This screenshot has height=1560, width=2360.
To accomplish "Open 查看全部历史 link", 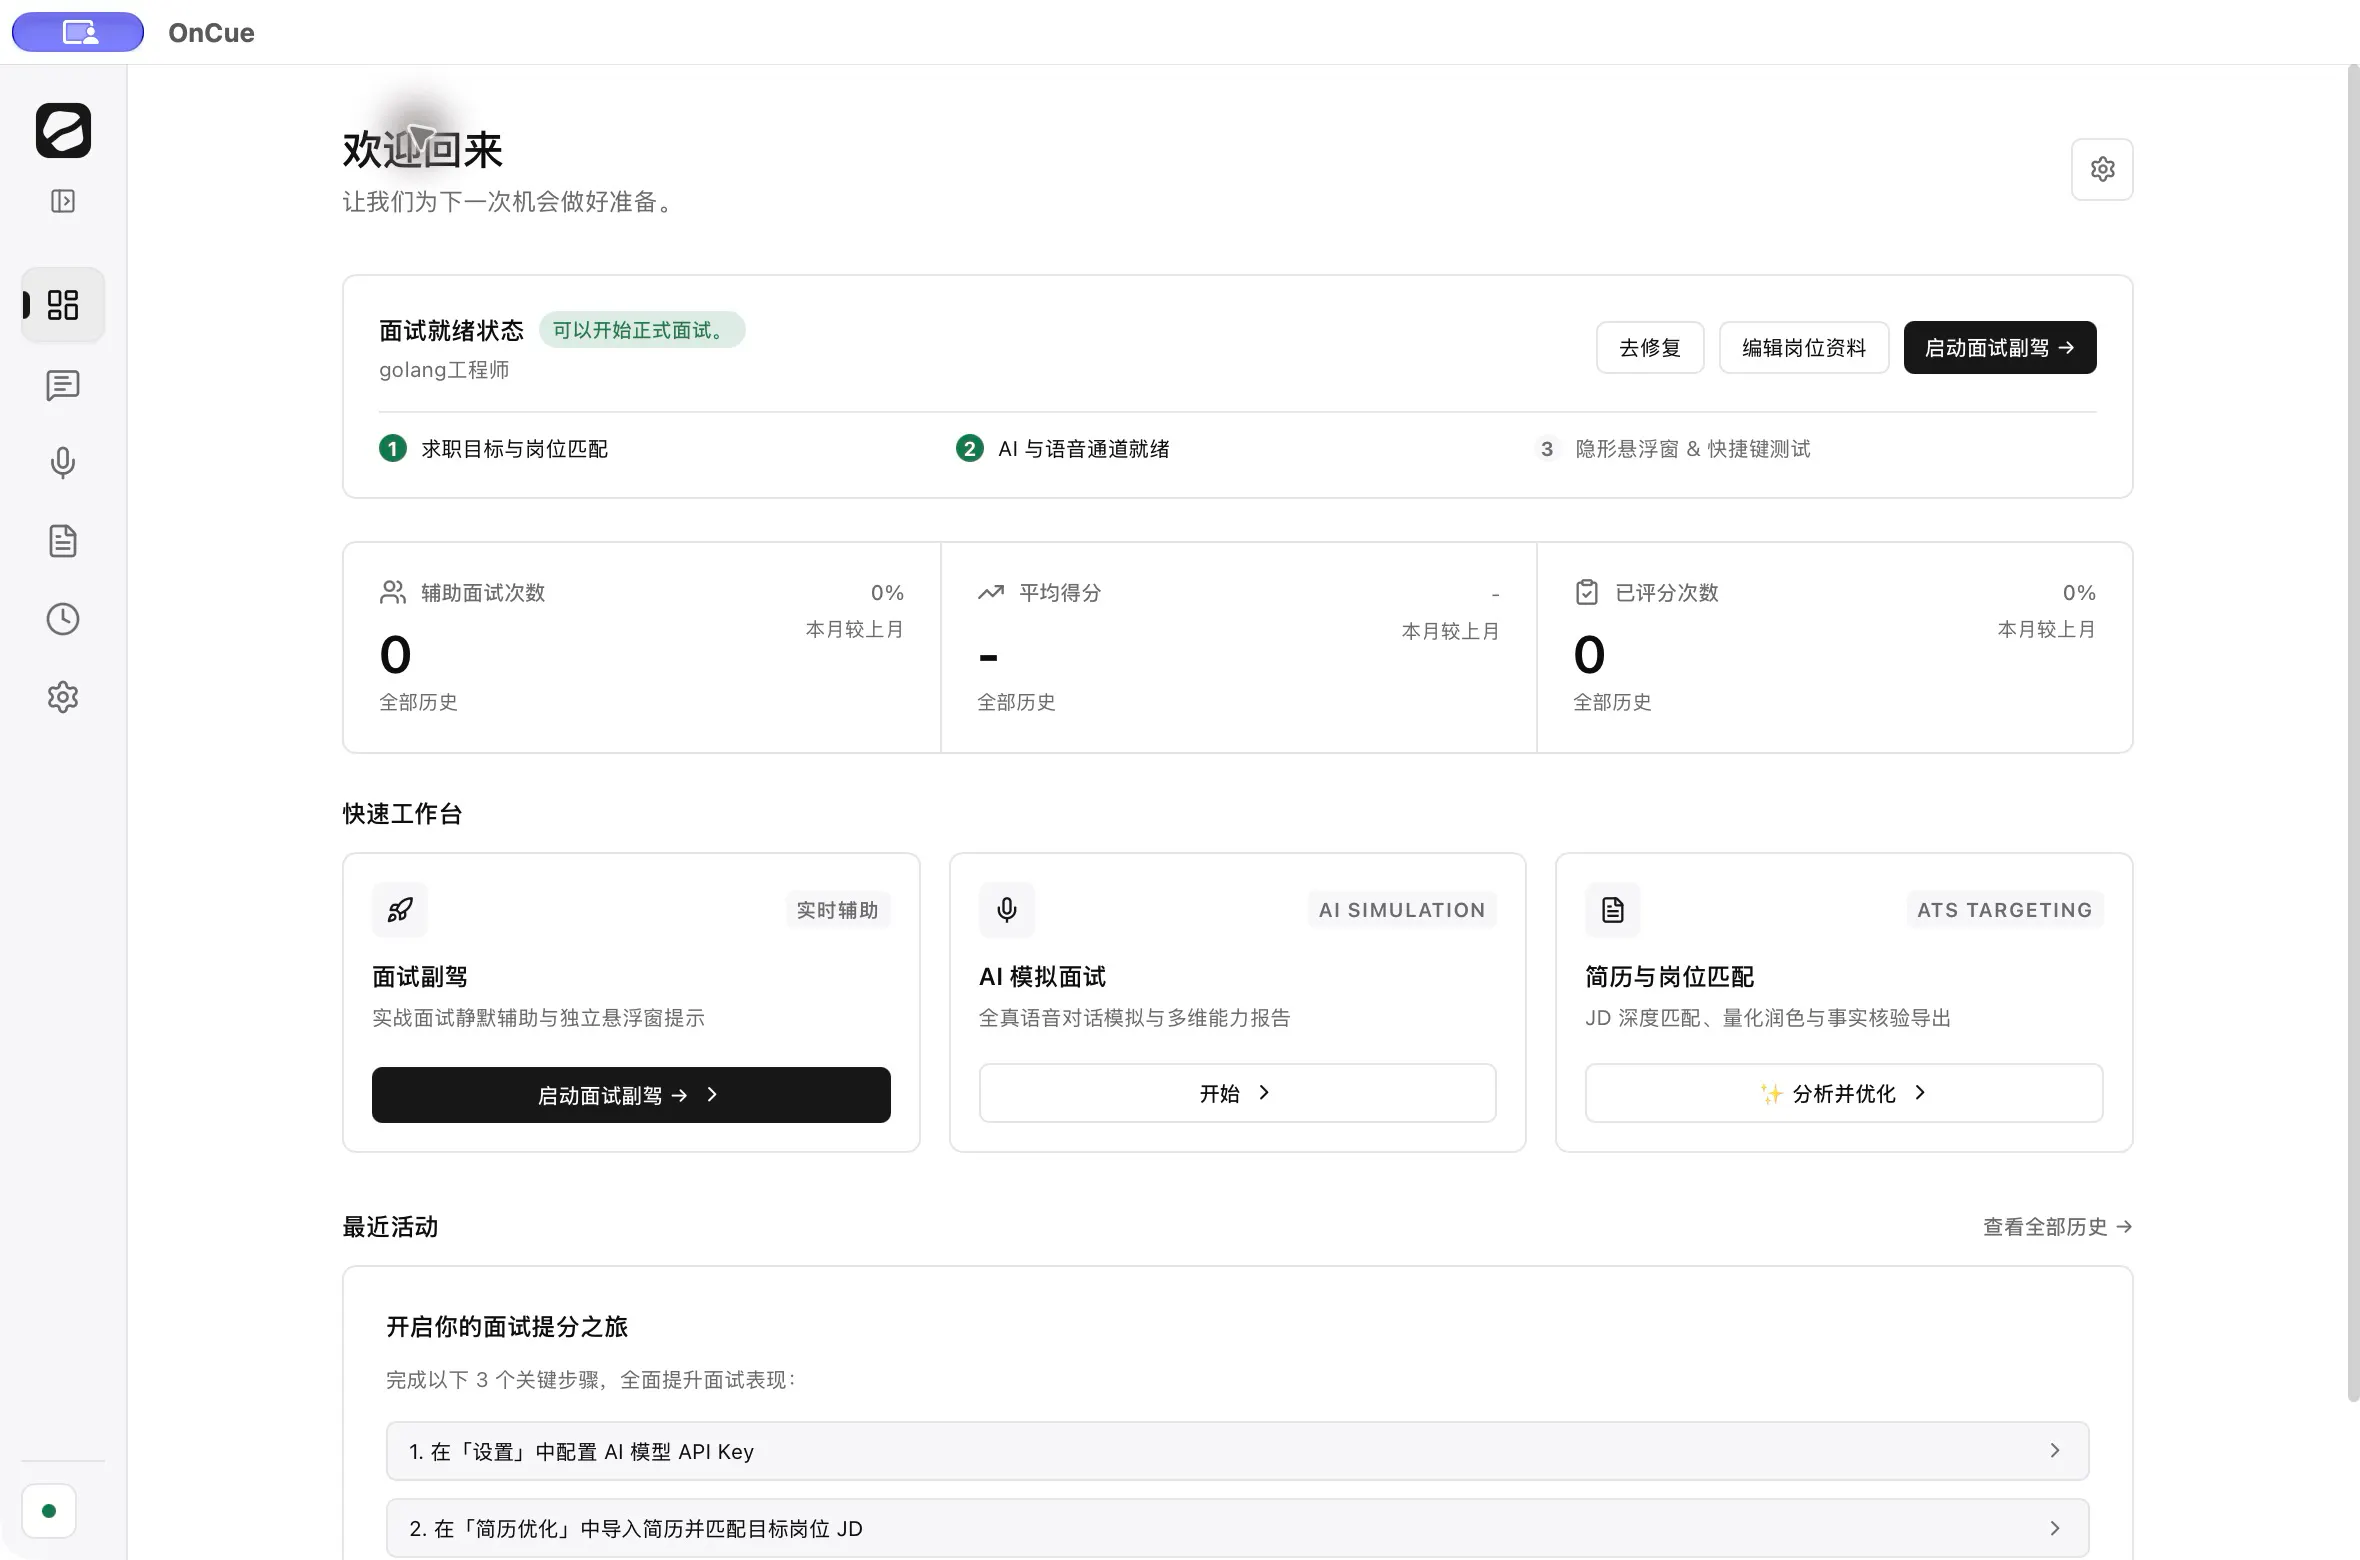I will [2058, 1227].
